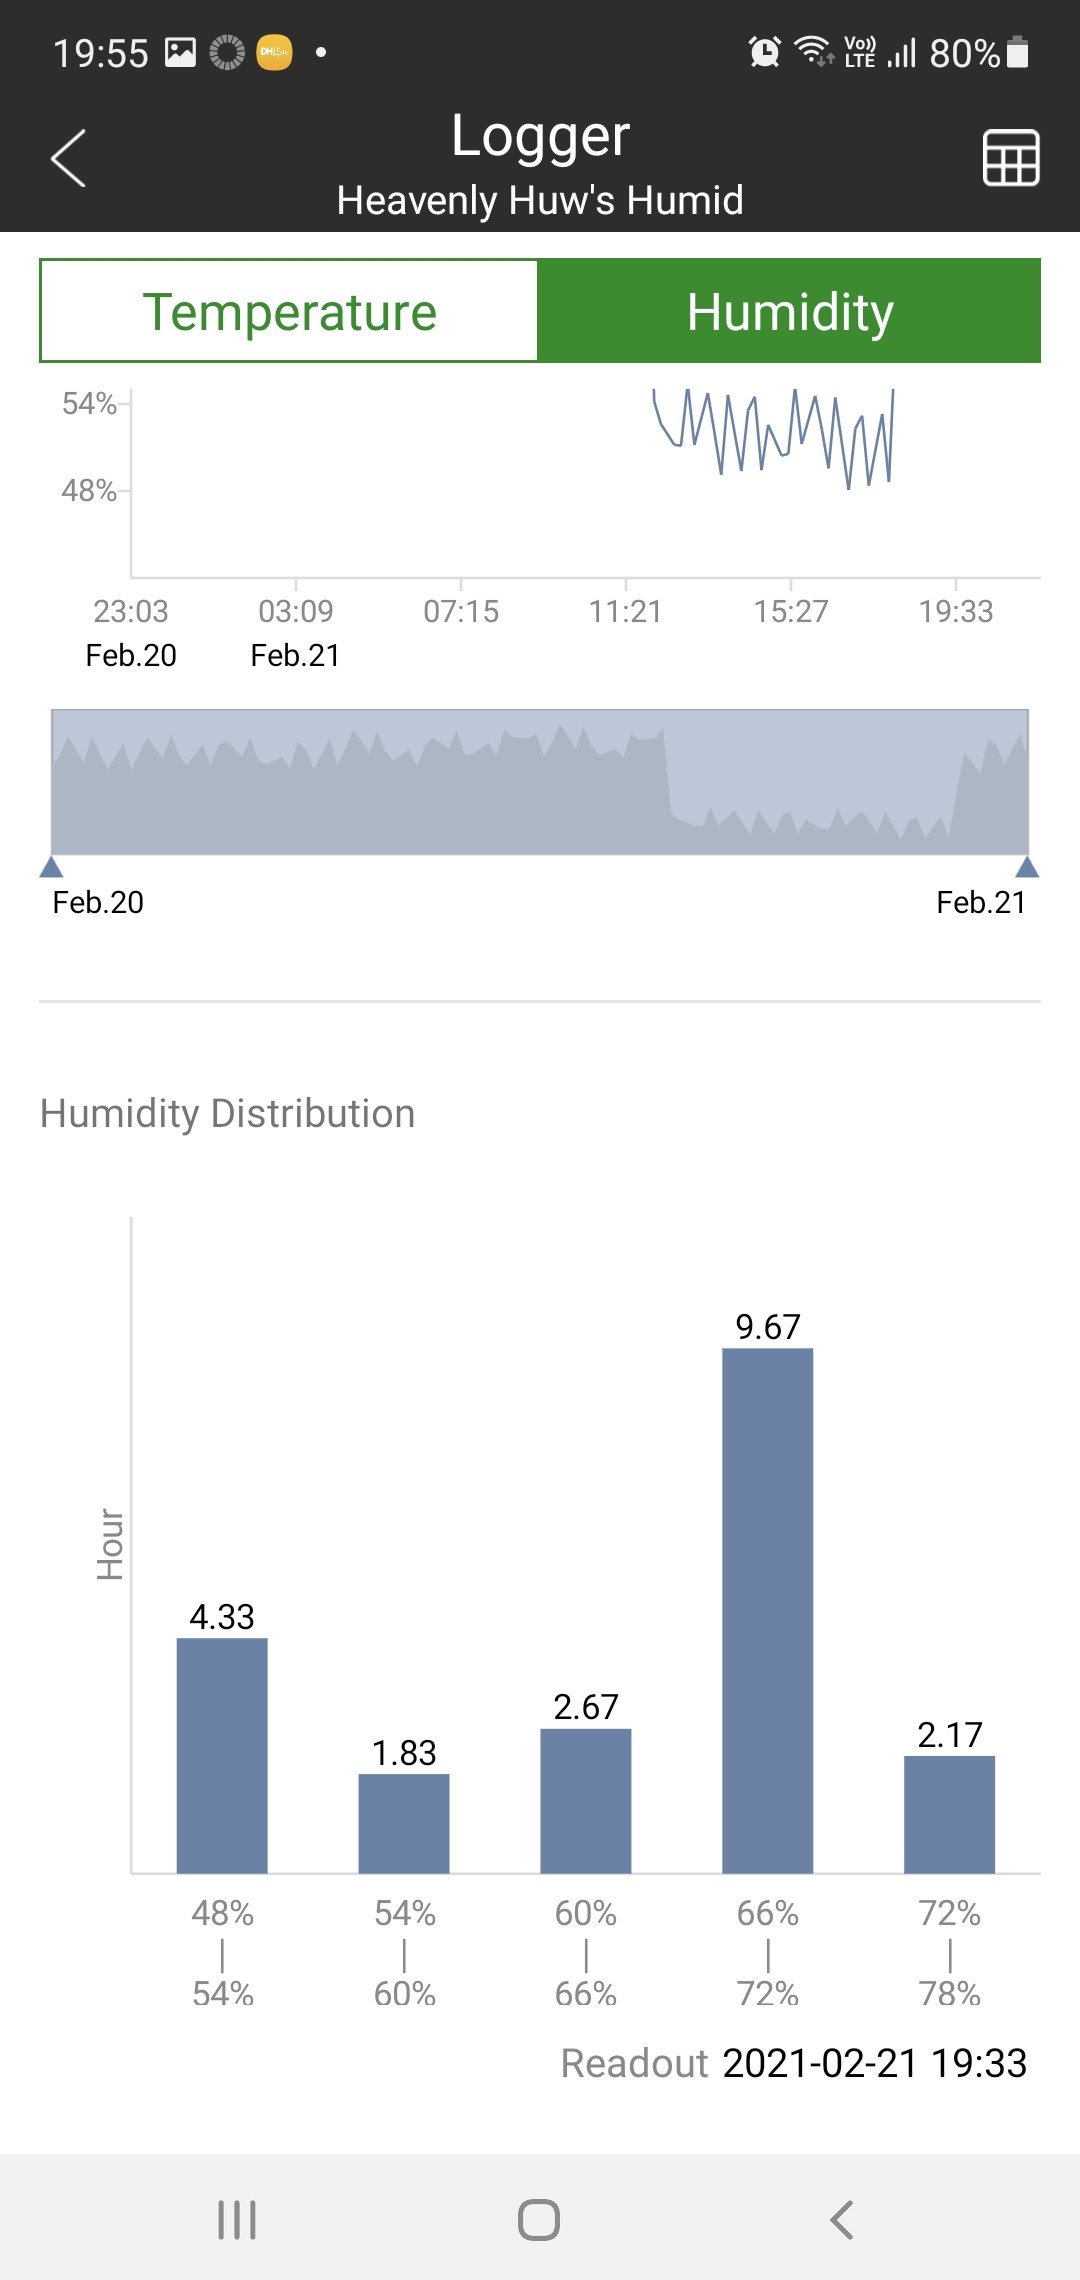Switch to the Temperature tab
This screenshot has height=2280, width=1080.
(289, 311)
